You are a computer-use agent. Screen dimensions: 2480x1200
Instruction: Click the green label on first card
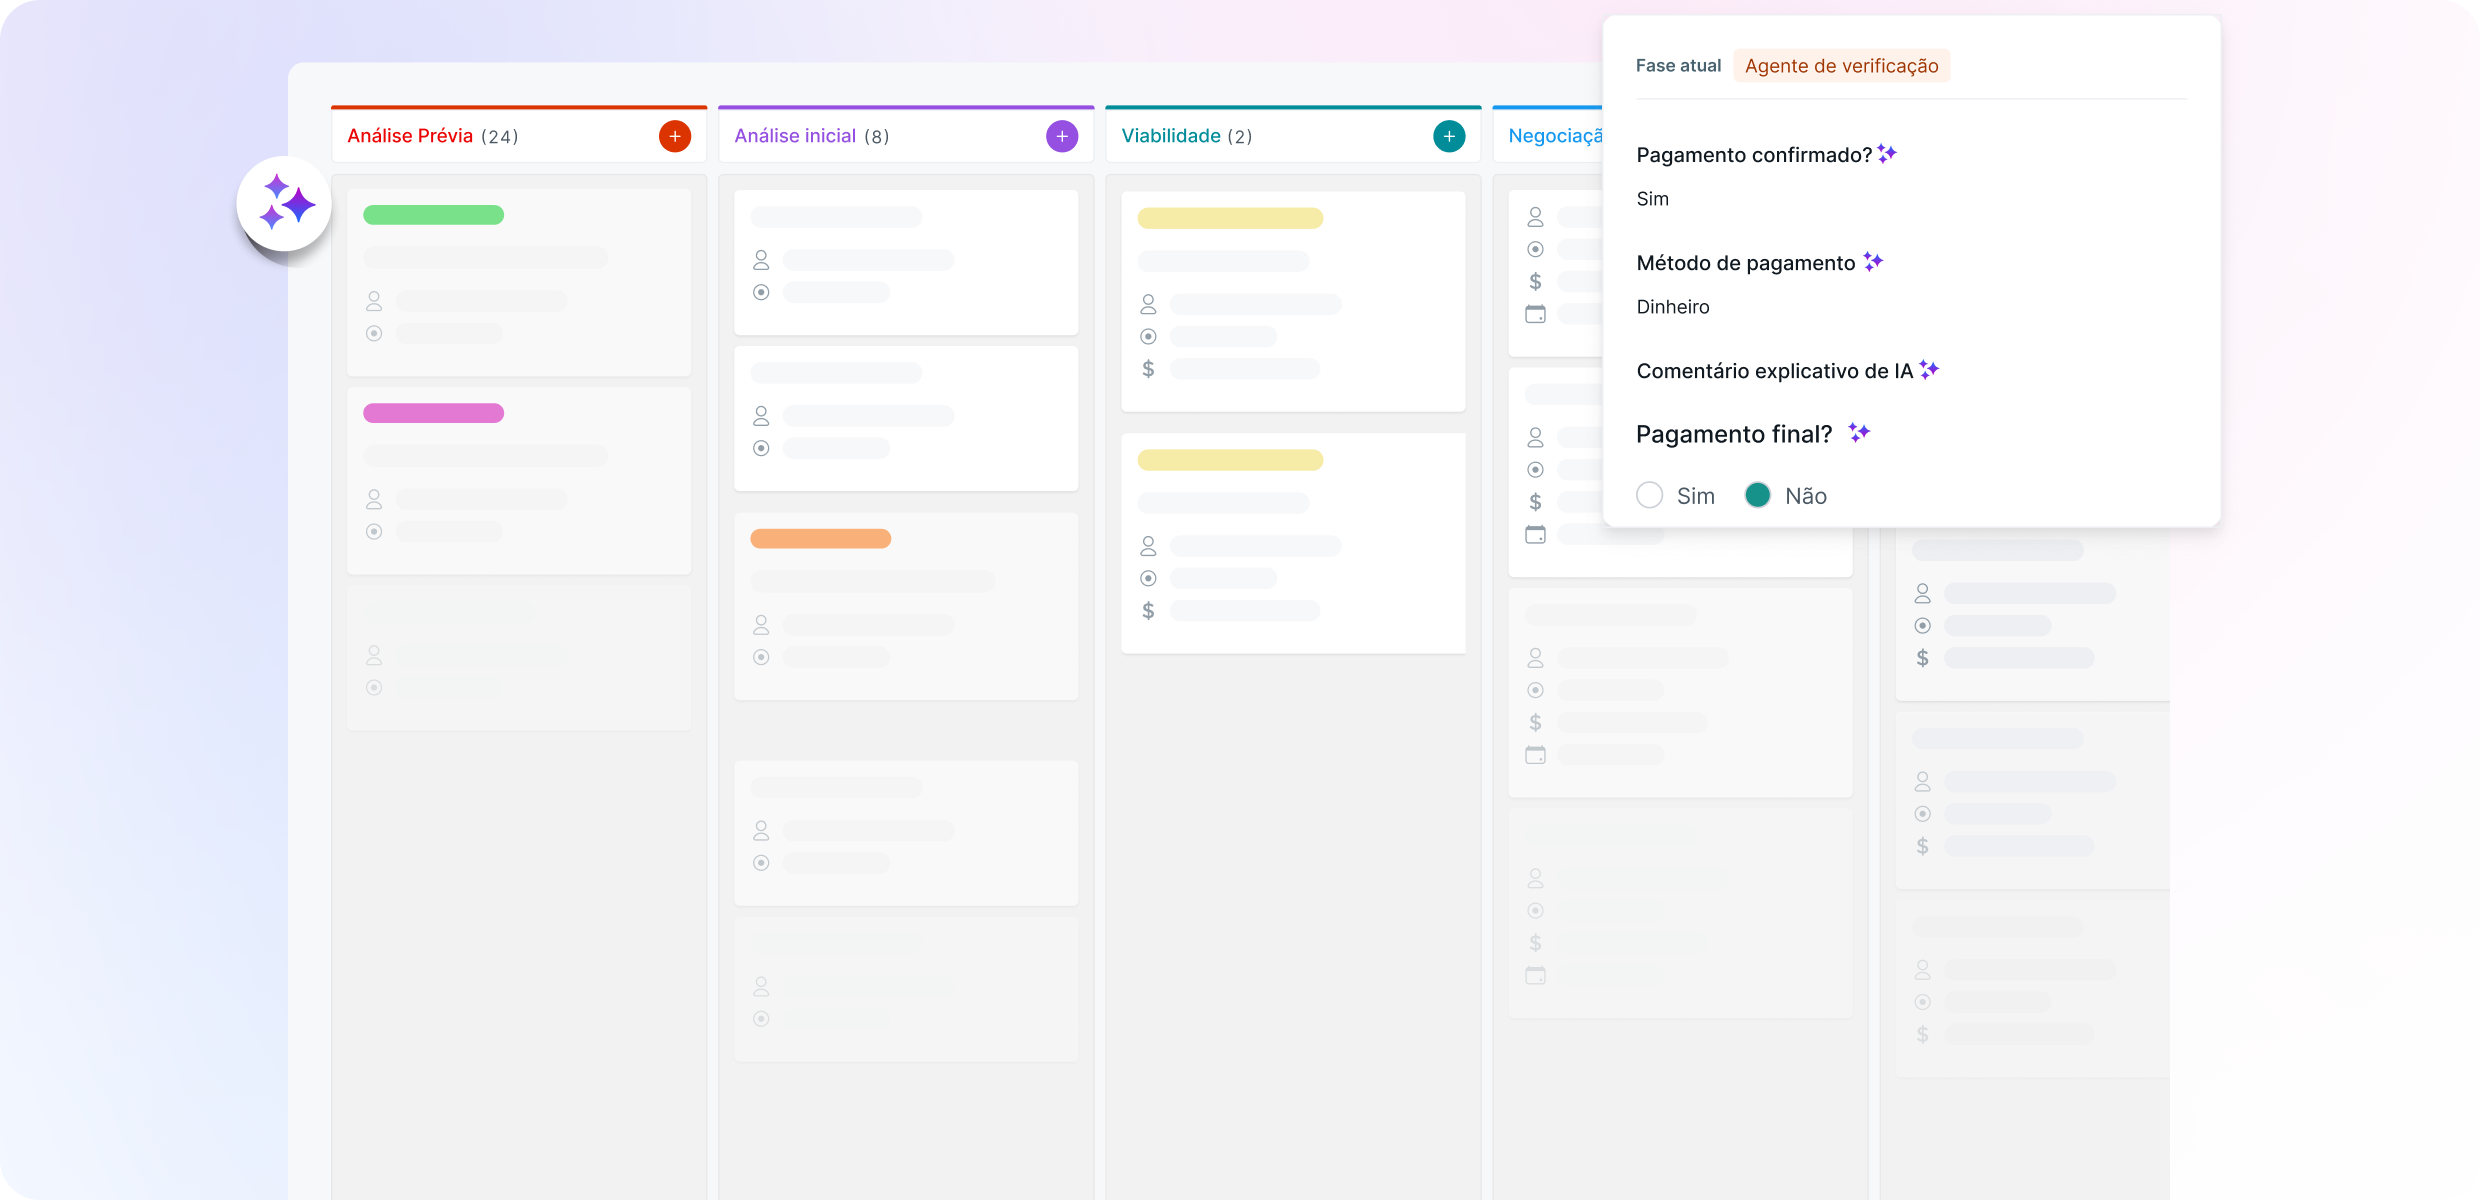coord(433,215)
